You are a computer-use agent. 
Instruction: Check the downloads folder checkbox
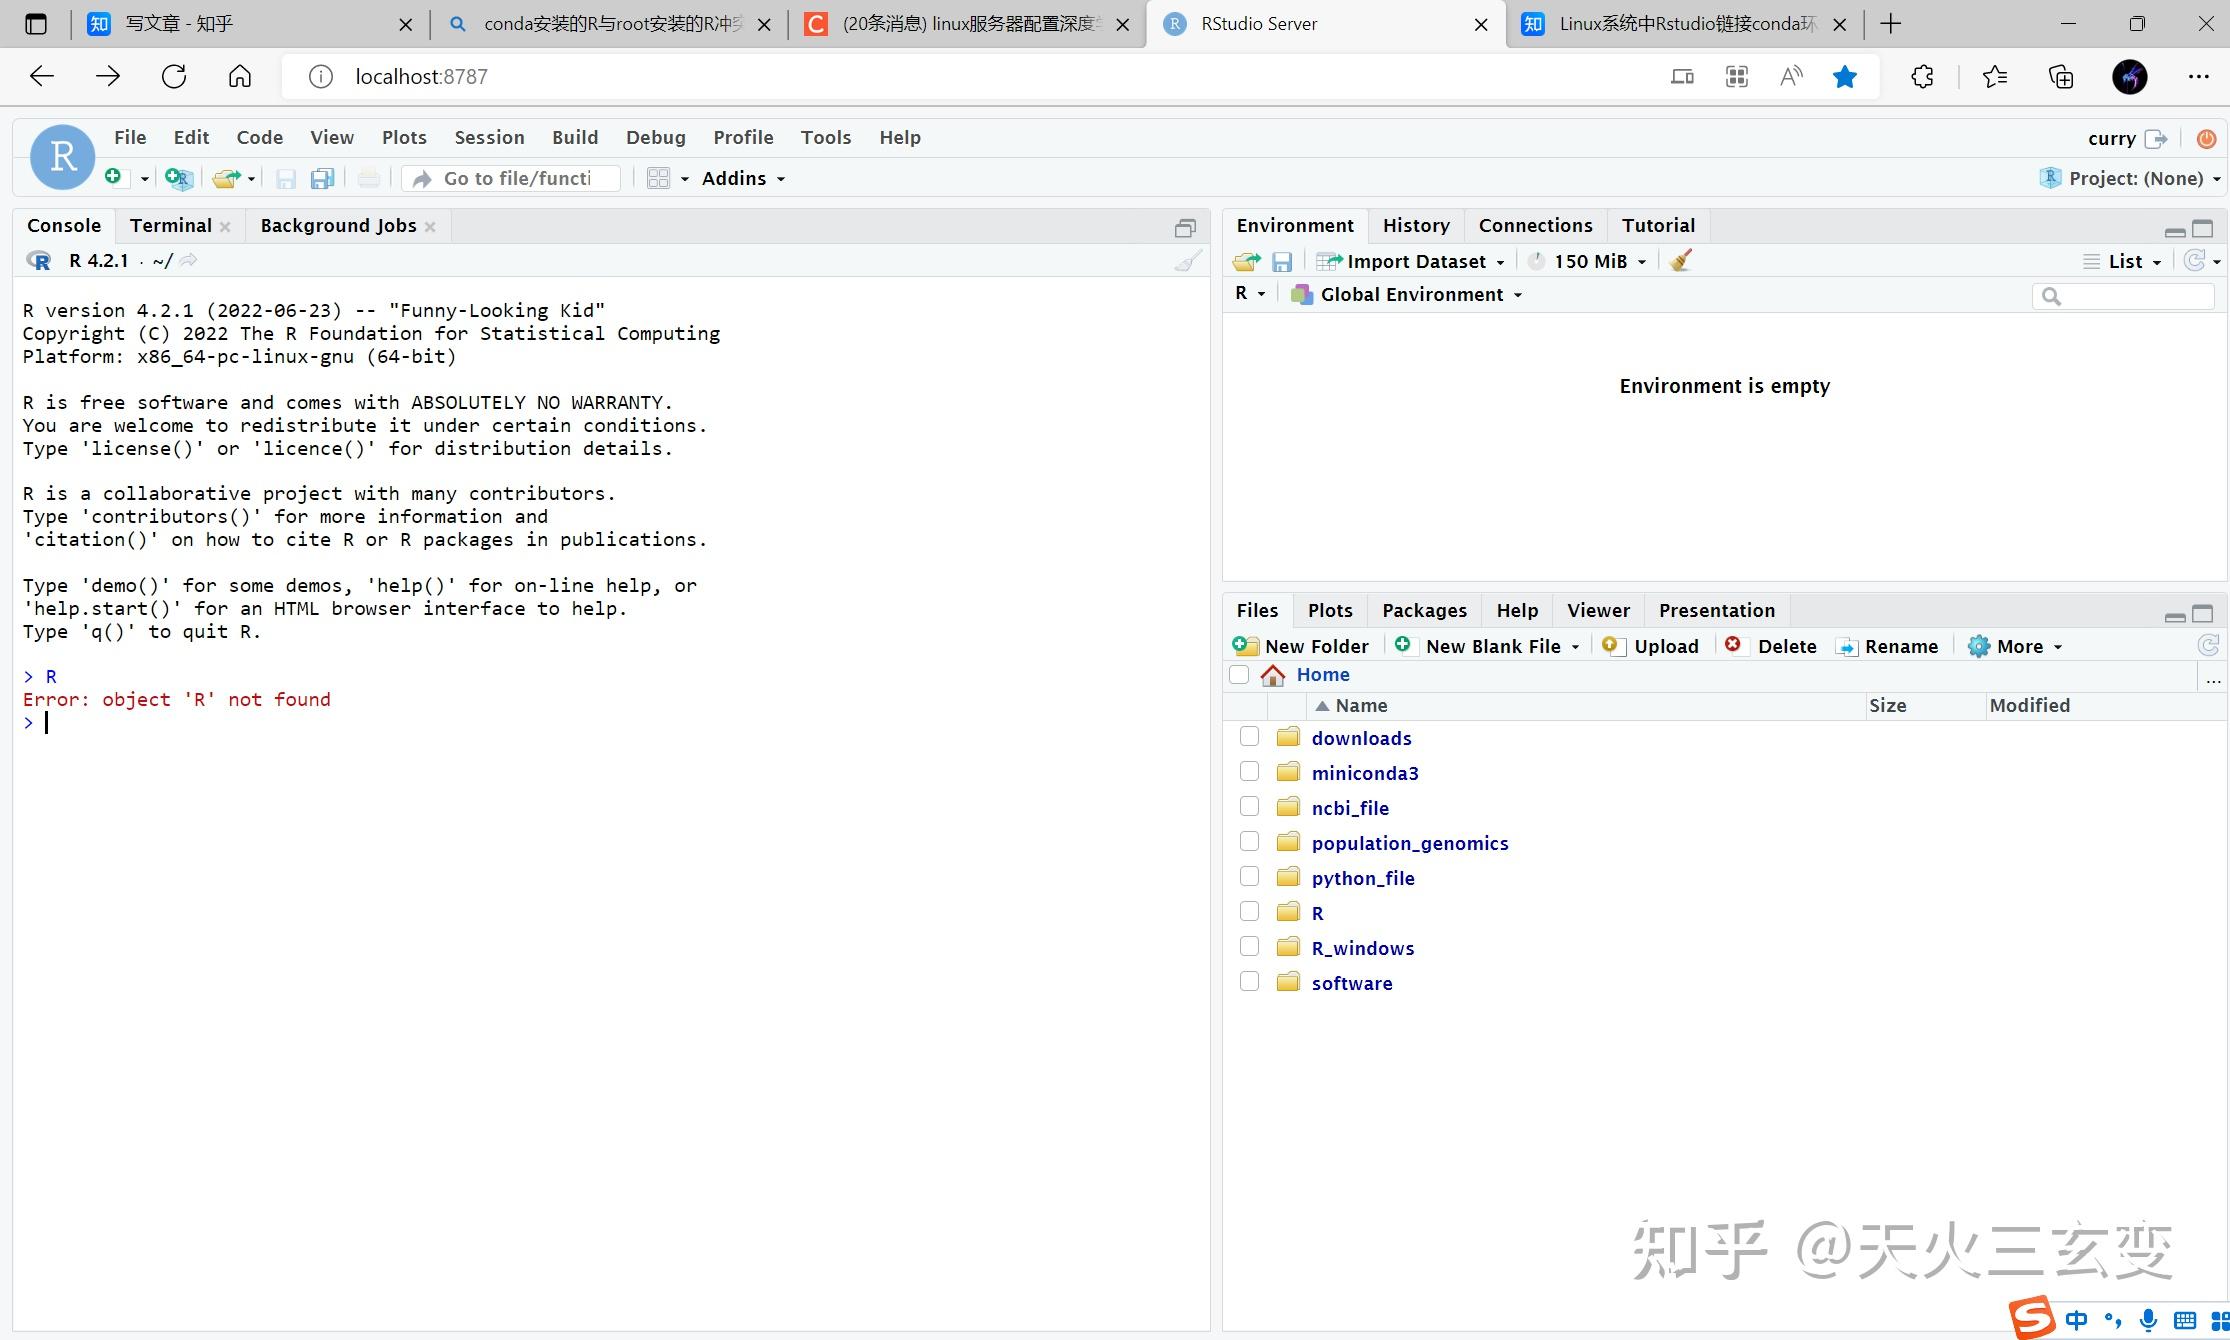pyautogui.click(x=1249, y=737)
